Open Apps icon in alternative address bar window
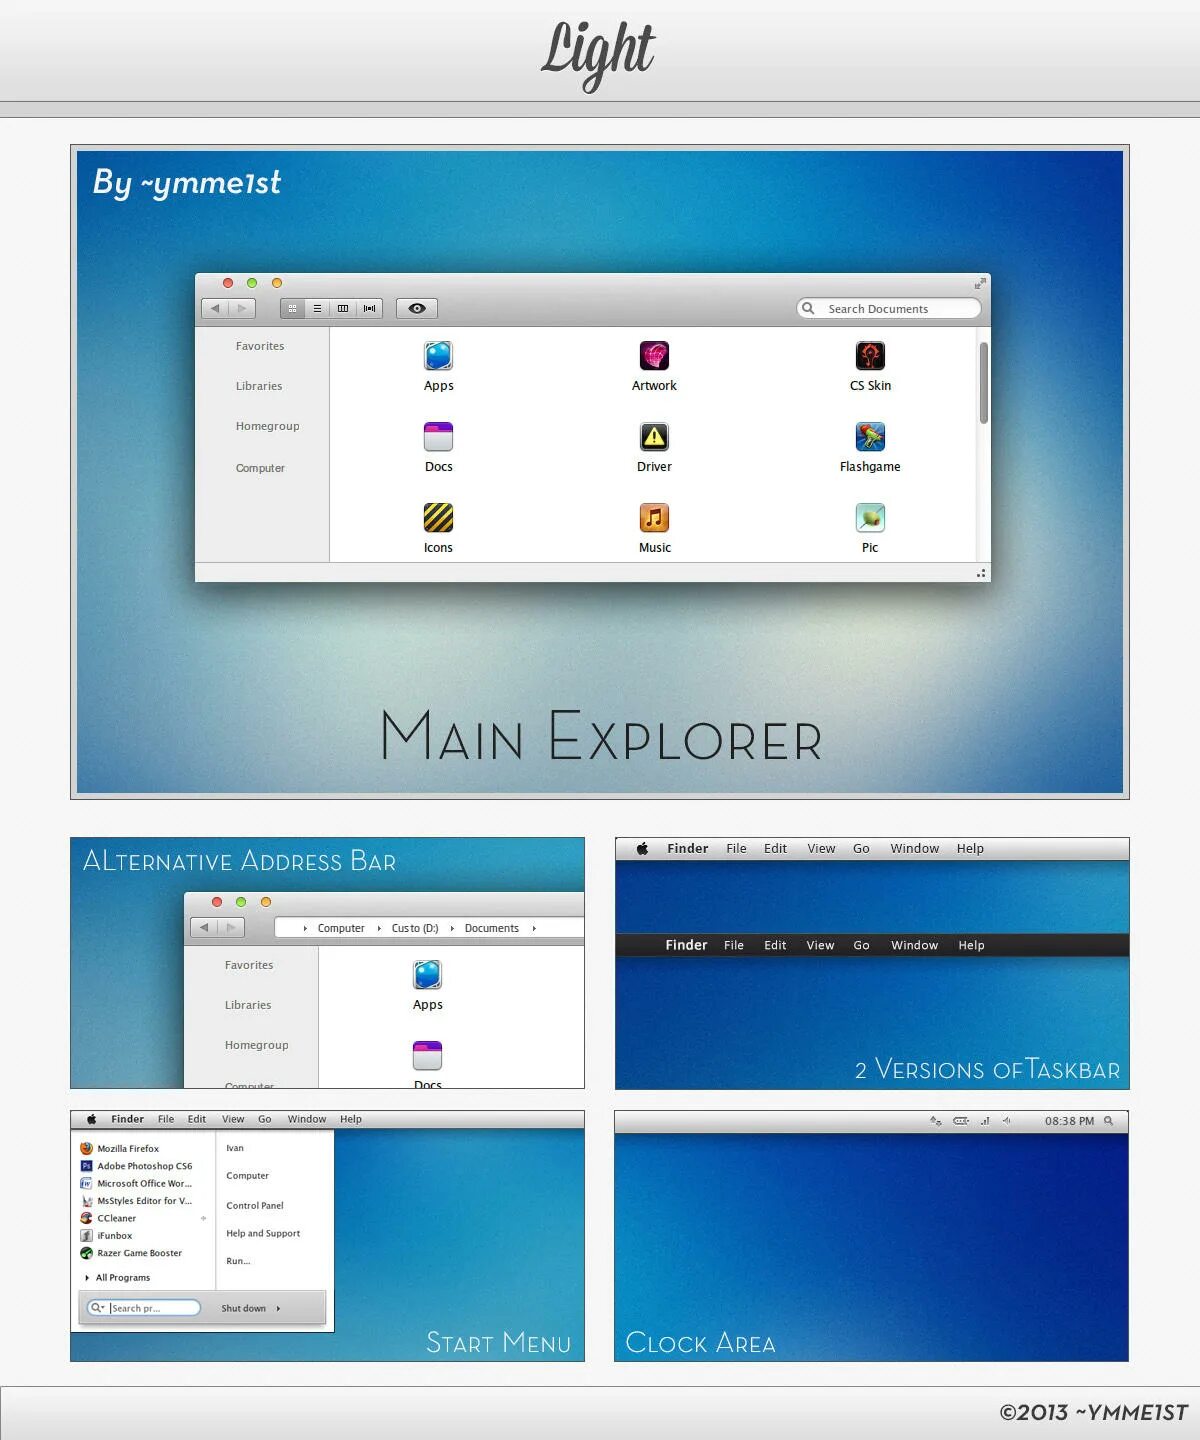This screenshot has height=1440, width=1200. (x=427, y=975)
